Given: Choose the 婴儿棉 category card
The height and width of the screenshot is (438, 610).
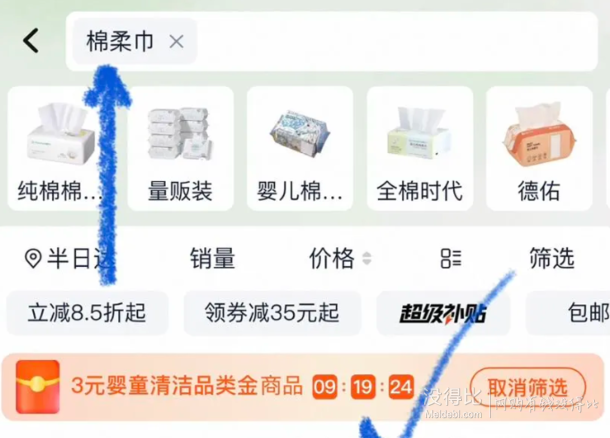Looking at the screenshot, I should click(300, 149).
